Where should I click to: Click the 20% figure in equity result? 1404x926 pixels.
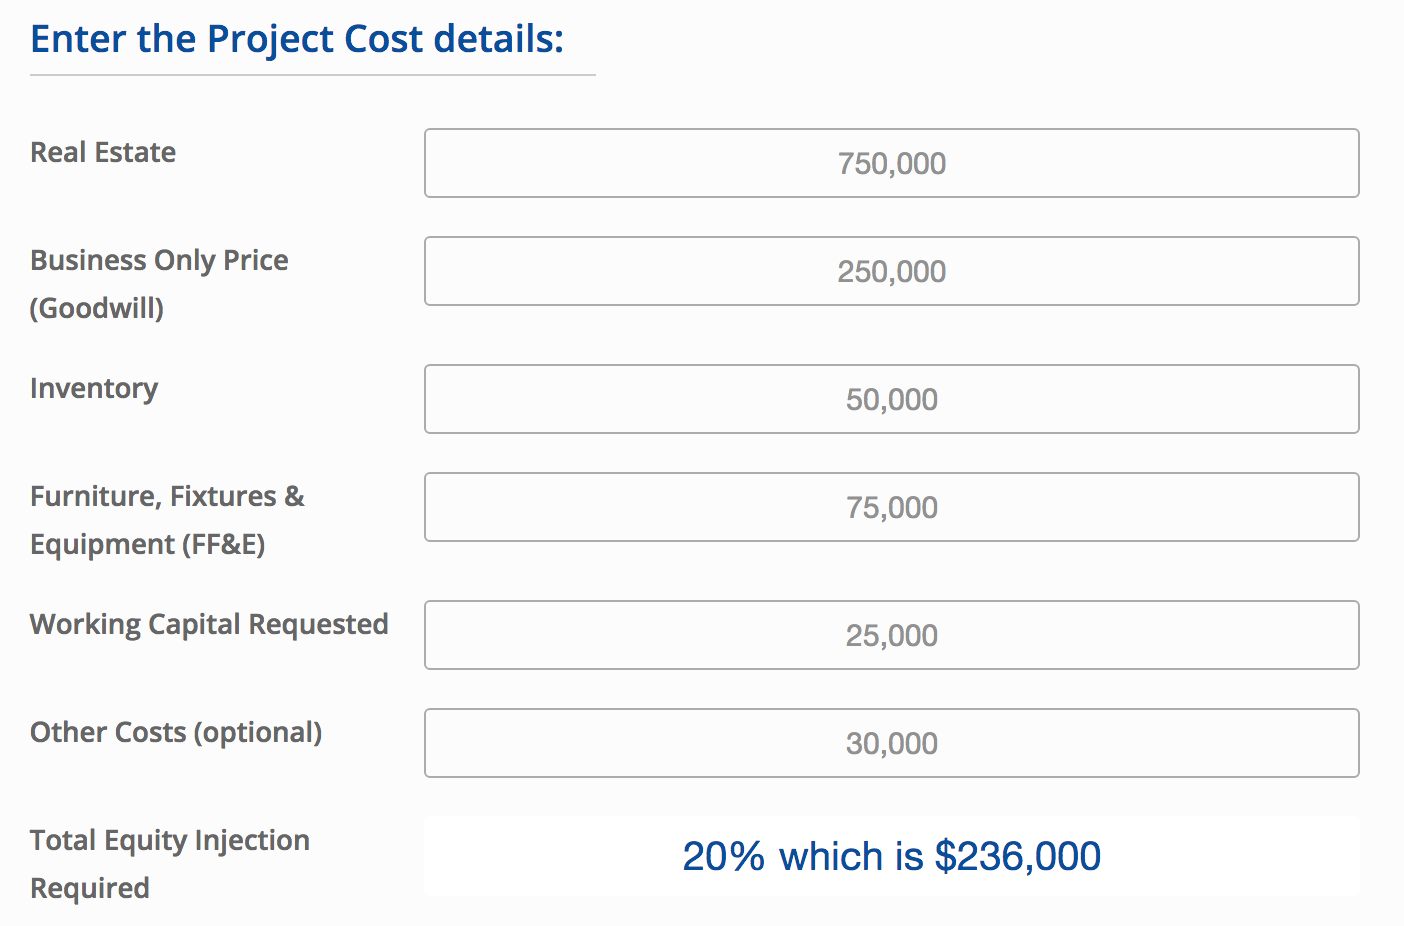point(723,856)
